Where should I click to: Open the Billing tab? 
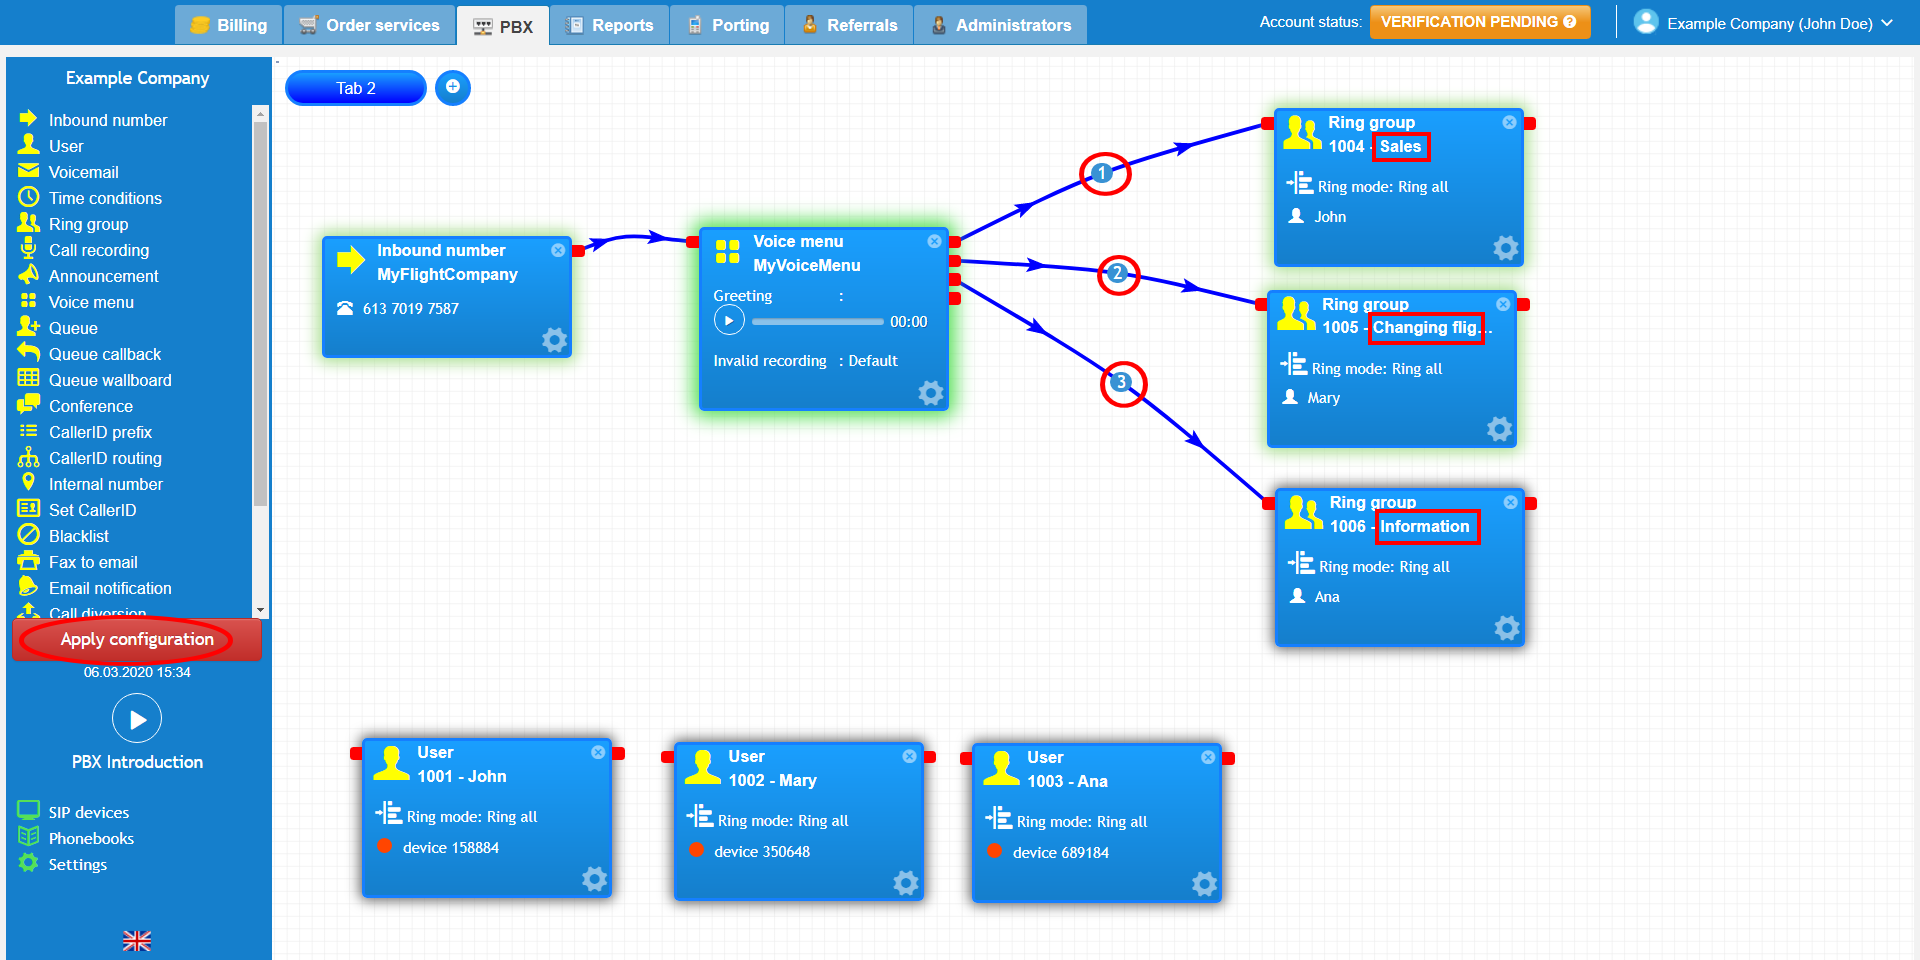click(229, 25)
